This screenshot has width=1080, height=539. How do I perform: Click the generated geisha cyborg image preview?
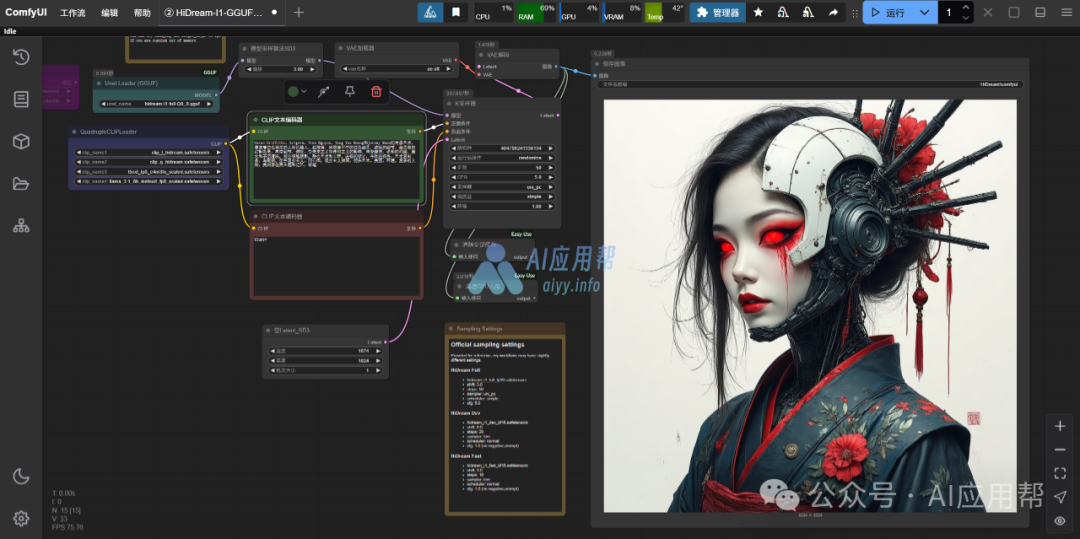[x=810, y=306]
